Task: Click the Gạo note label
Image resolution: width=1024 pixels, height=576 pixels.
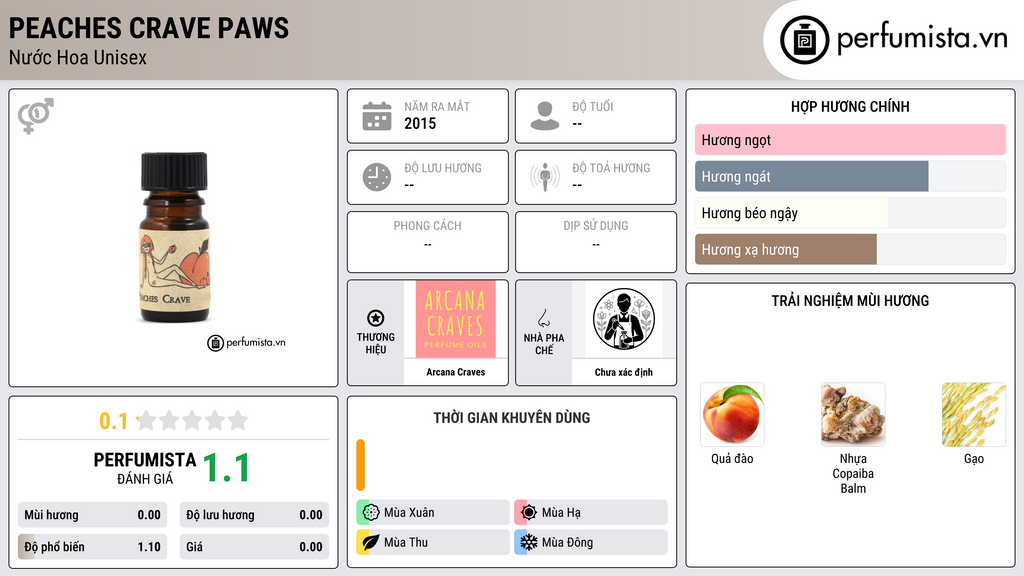Action: click(974, 458)
